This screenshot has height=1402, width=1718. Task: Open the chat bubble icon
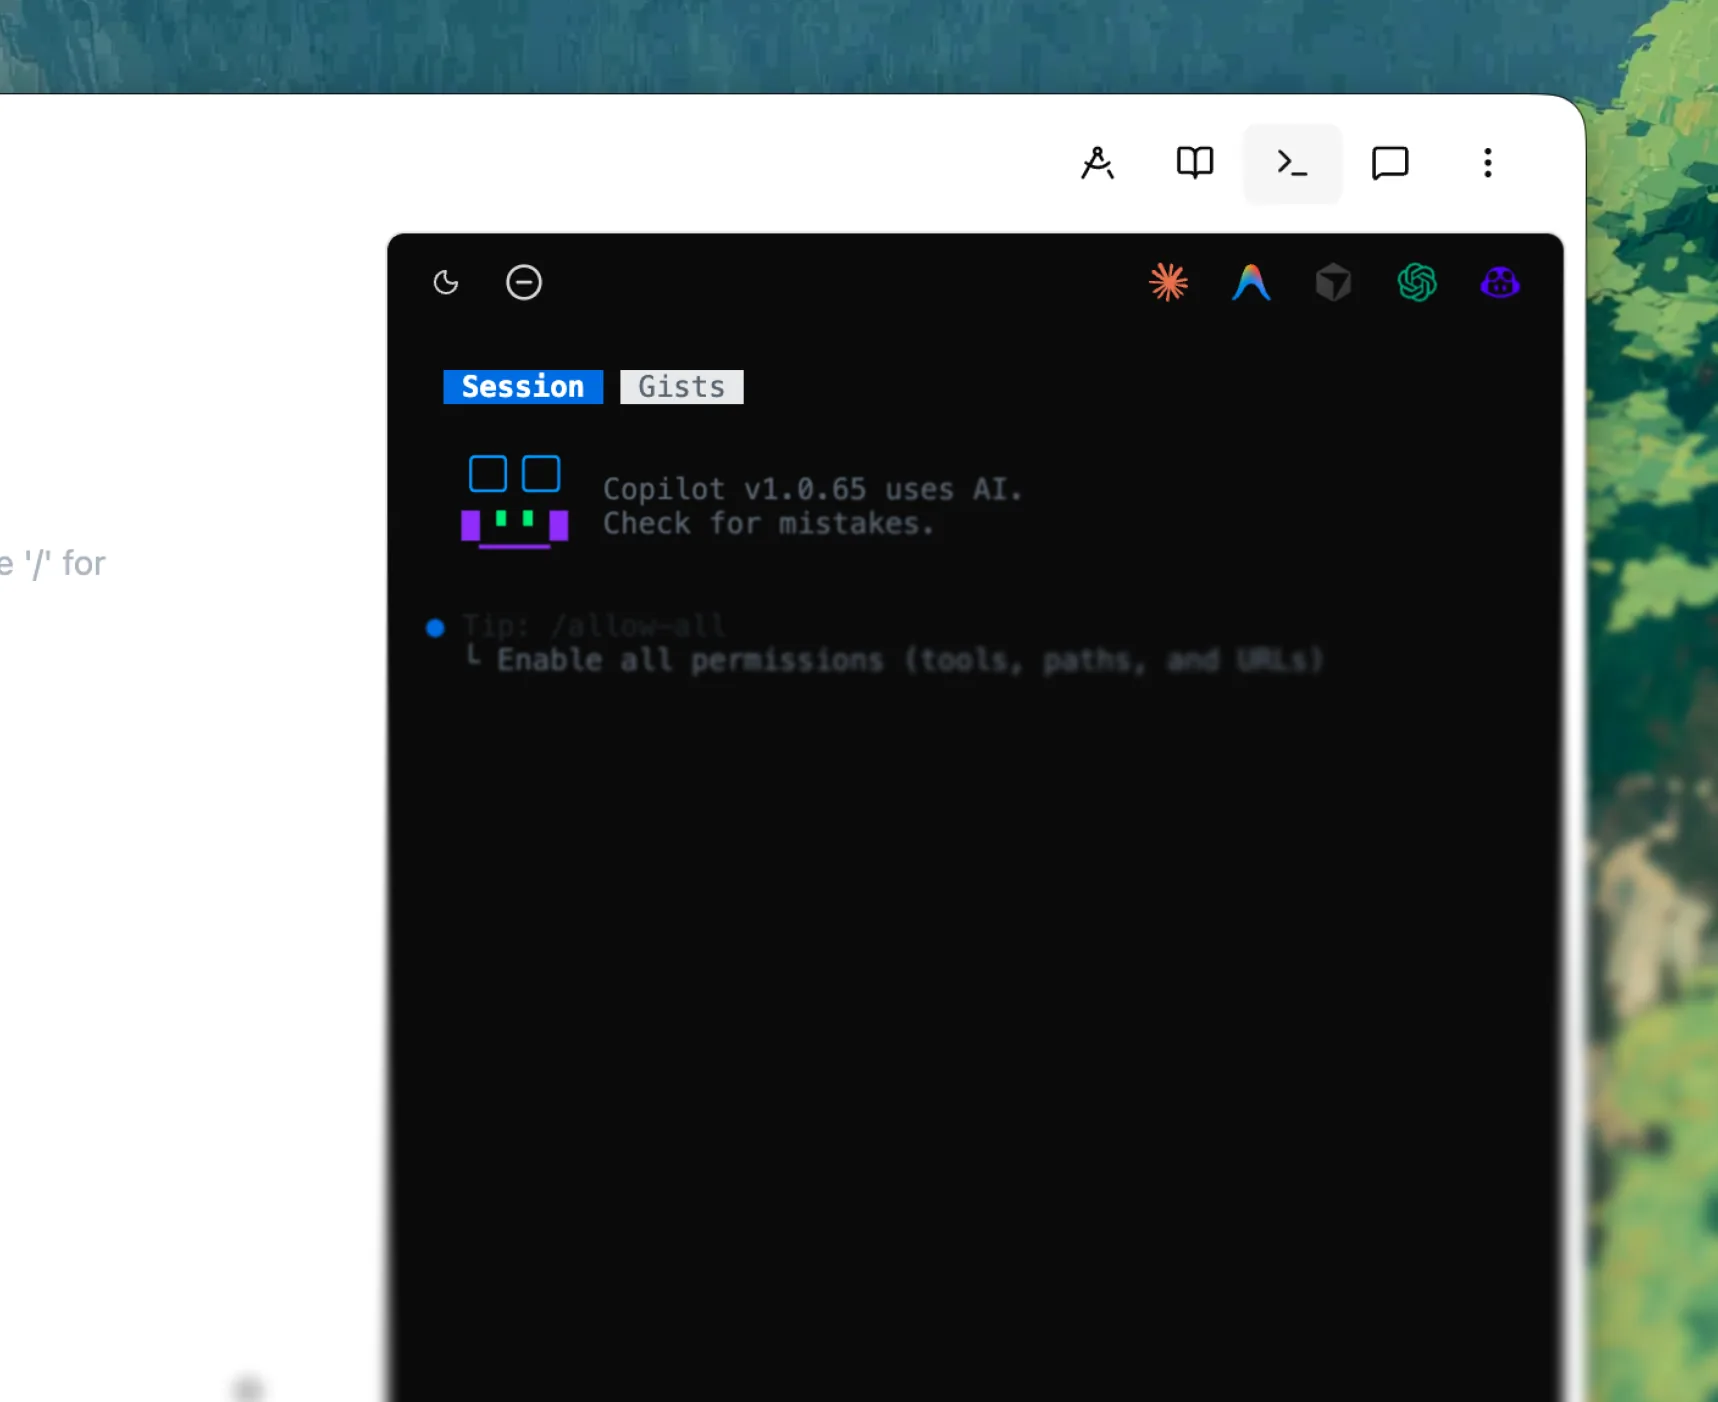(x=1390, y=163)
